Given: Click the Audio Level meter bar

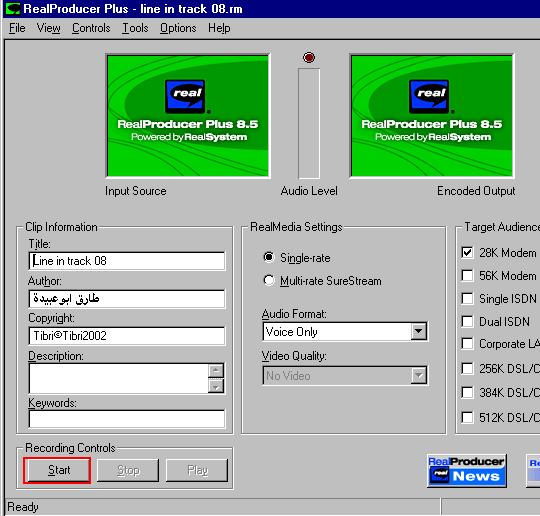Looking at the screenshot, I should pyautogui.click(x=309, y=123).
